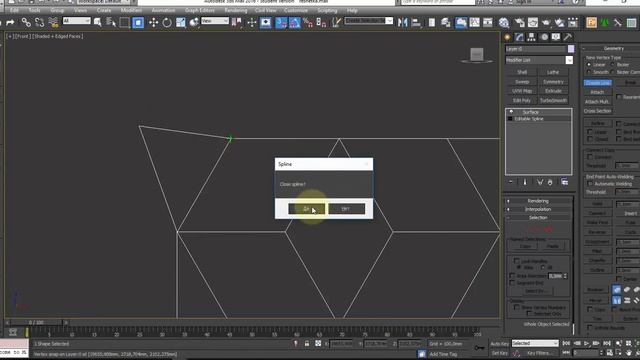
Task: Activate the Select and Move tool
Action: (153, 22)
